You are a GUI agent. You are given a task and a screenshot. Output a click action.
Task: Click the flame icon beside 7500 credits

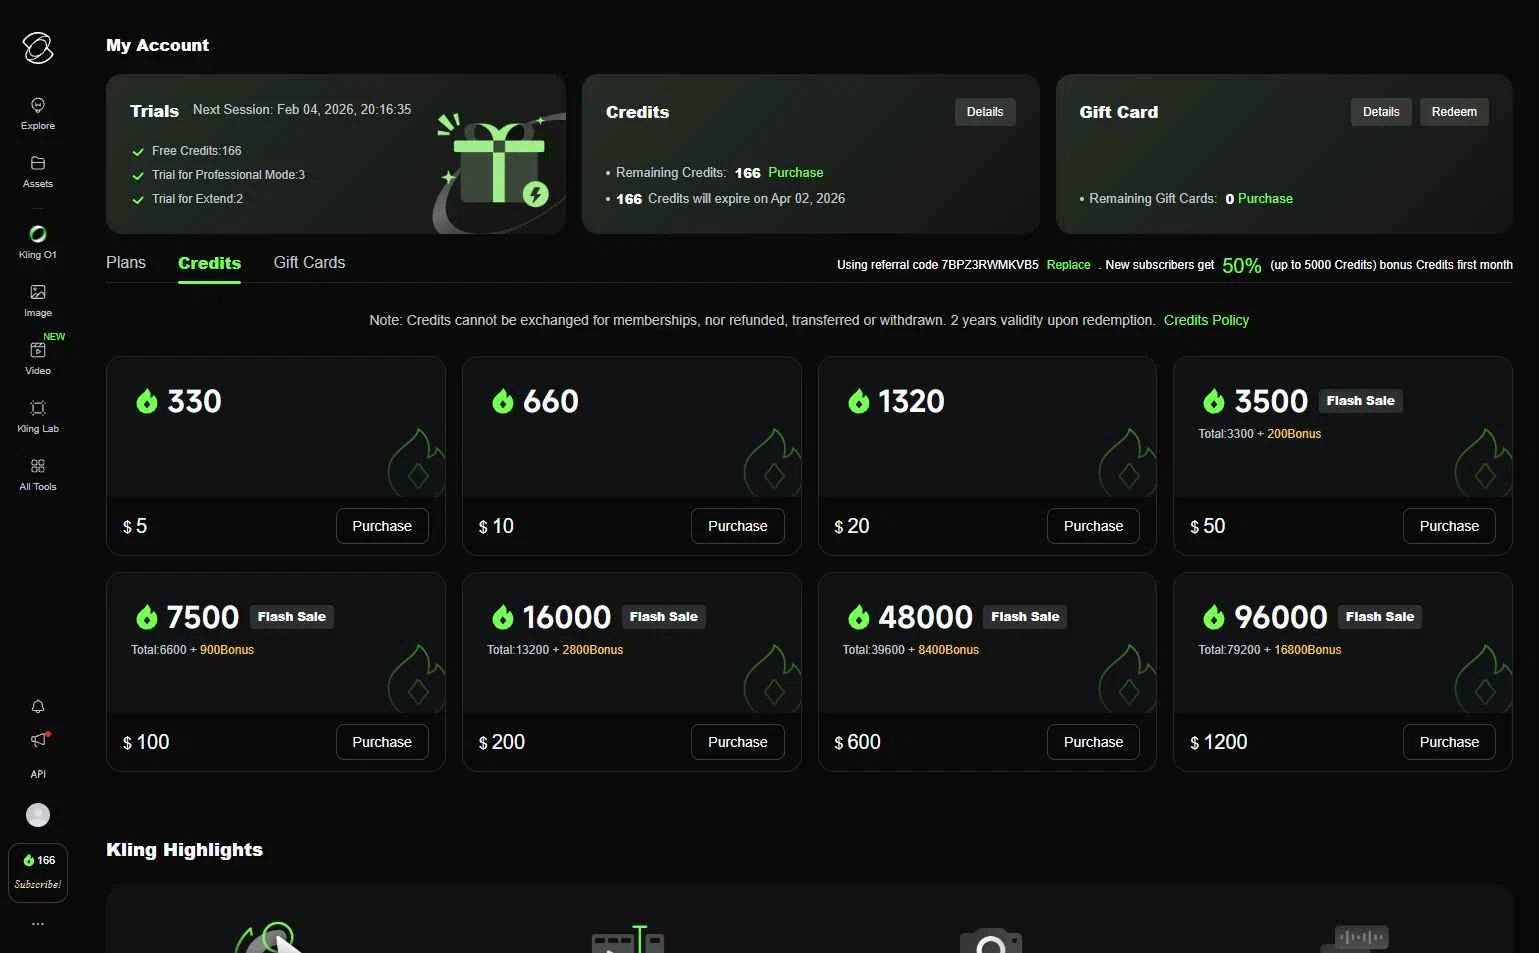pyautogui.click(x=147, y=618)
